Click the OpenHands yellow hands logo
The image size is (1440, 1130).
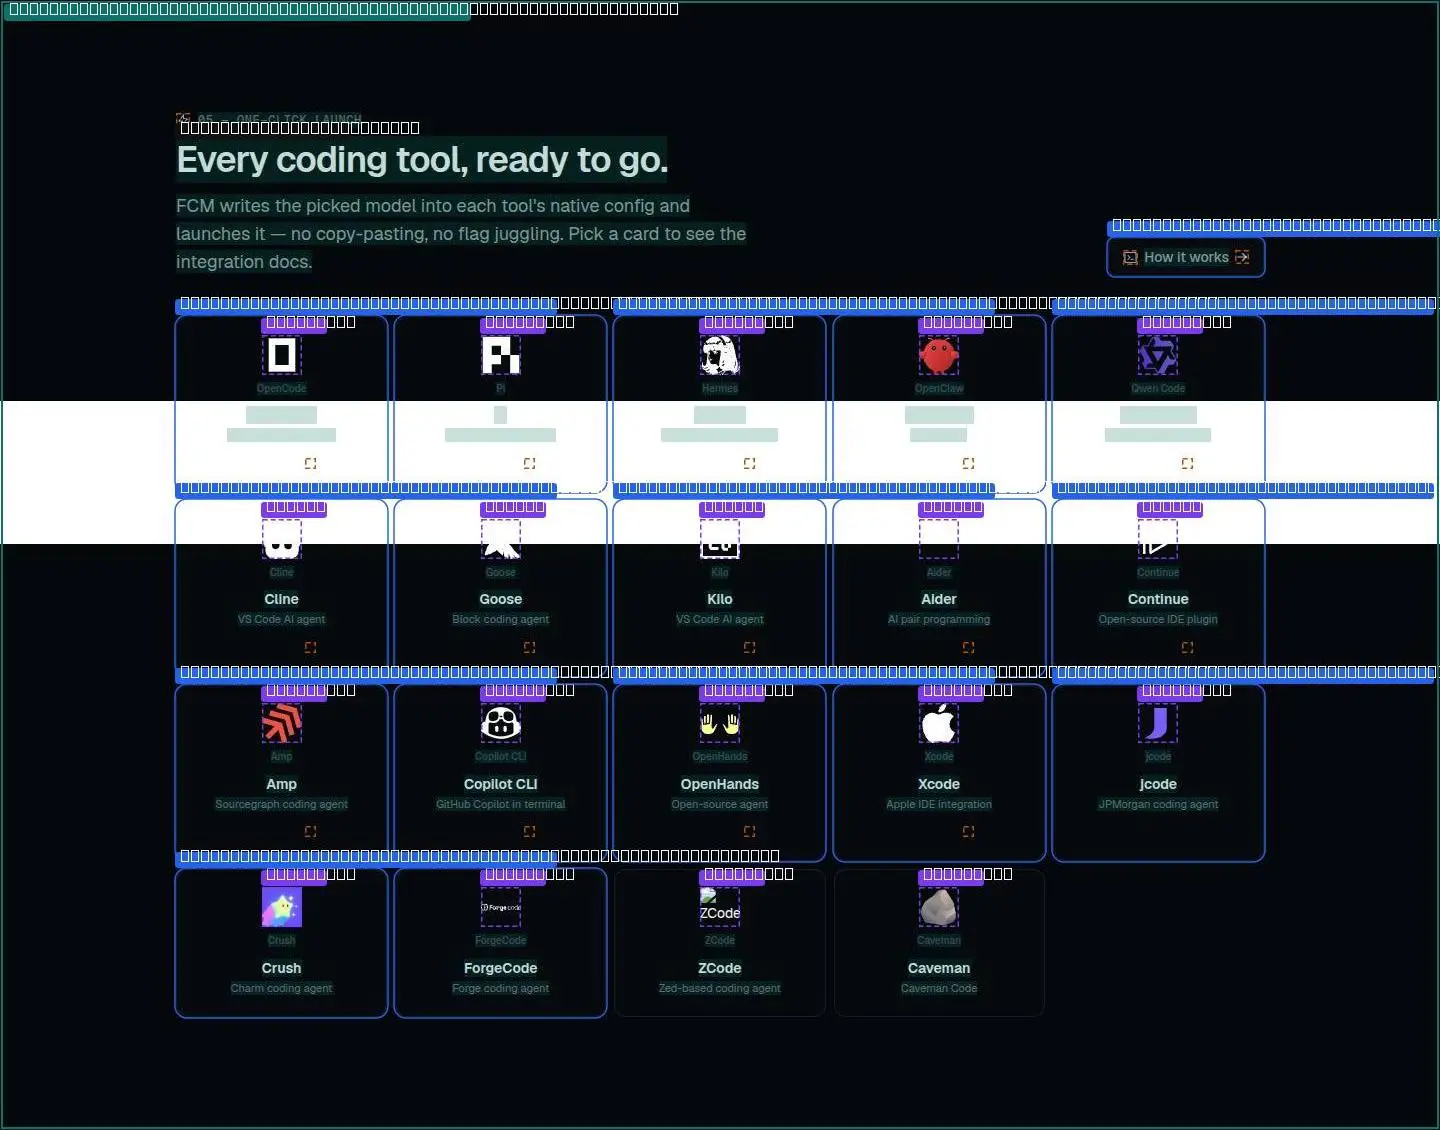coord(720,723)
